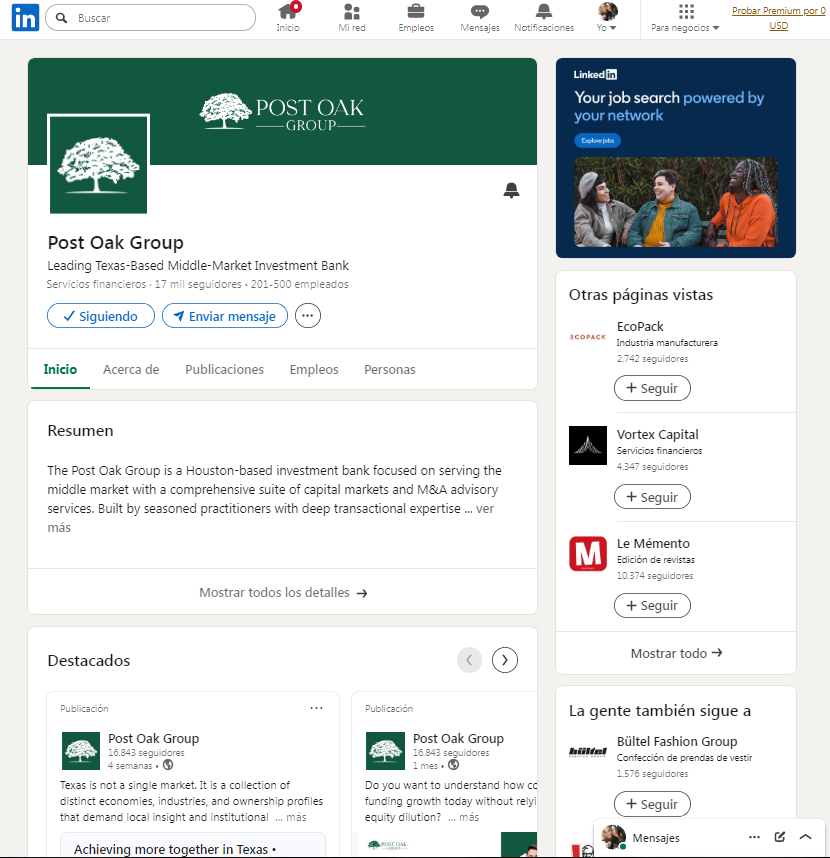The width and height of the screenshot is (830, 858).
Task: Open the LinkedIn home logo
Action: [x=25, y=18]
